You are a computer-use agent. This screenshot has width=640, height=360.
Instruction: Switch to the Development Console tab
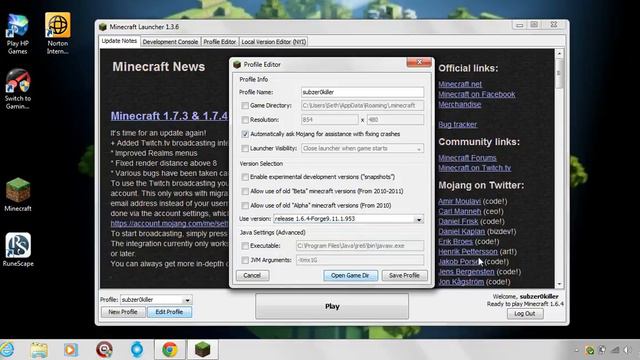[170, 42]
